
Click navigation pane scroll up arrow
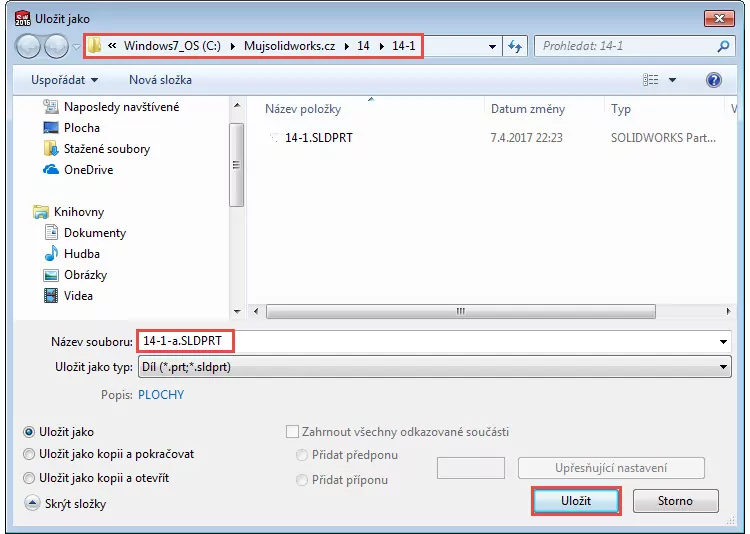click(237, 105)
